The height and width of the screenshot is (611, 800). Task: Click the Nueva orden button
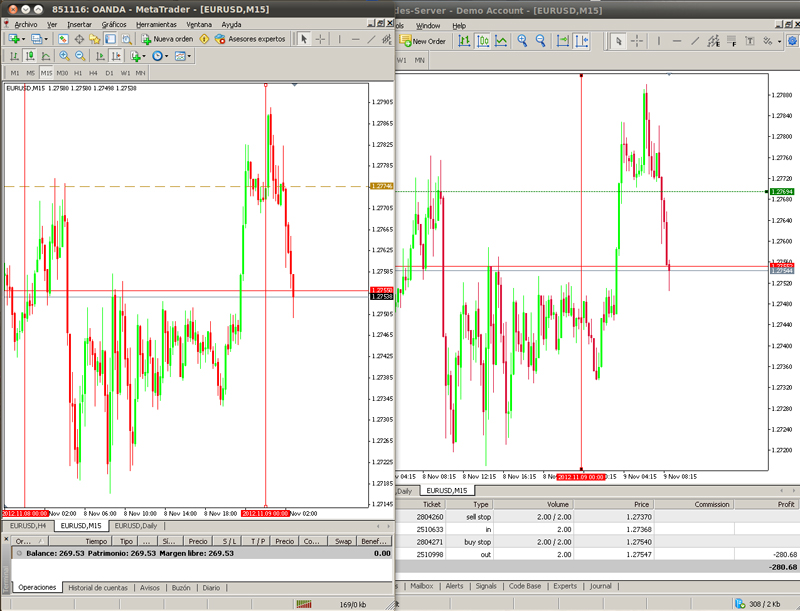click(x=167, y=39)
